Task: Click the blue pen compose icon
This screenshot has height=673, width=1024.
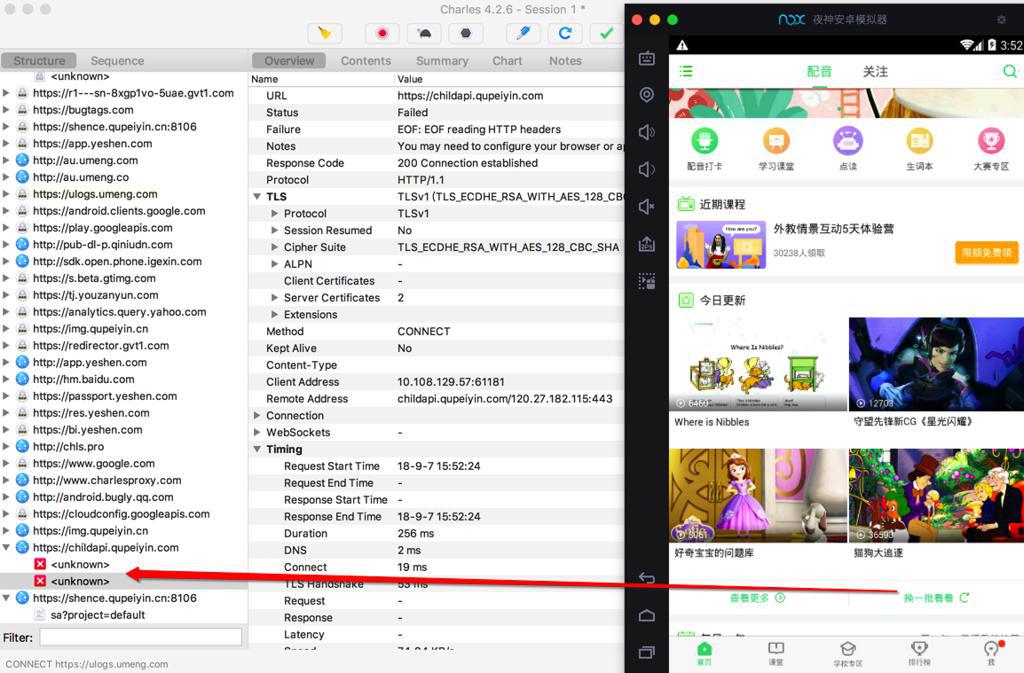Action: tap(523, 33)
